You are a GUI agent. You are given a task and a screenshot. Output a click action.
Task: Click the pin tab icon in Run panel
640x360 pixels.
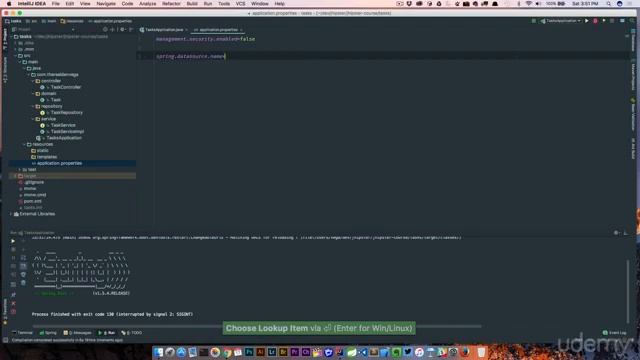(13, 294)
